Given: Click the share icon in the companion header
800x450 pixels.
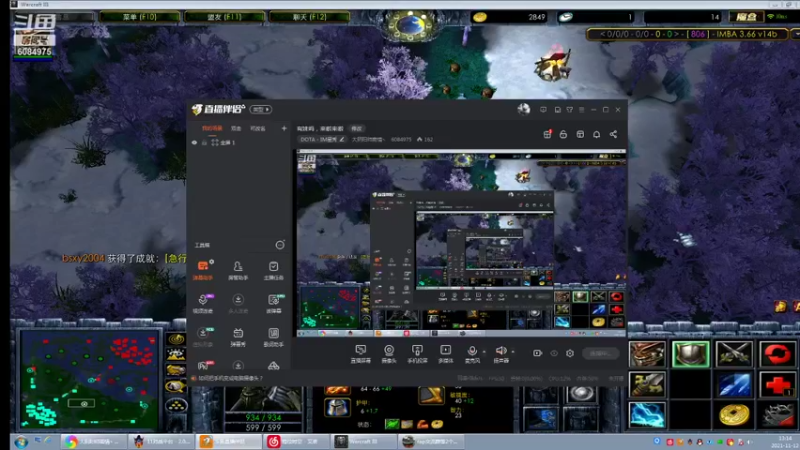Looking at the screenshot, I should click(x=613, y=134).
